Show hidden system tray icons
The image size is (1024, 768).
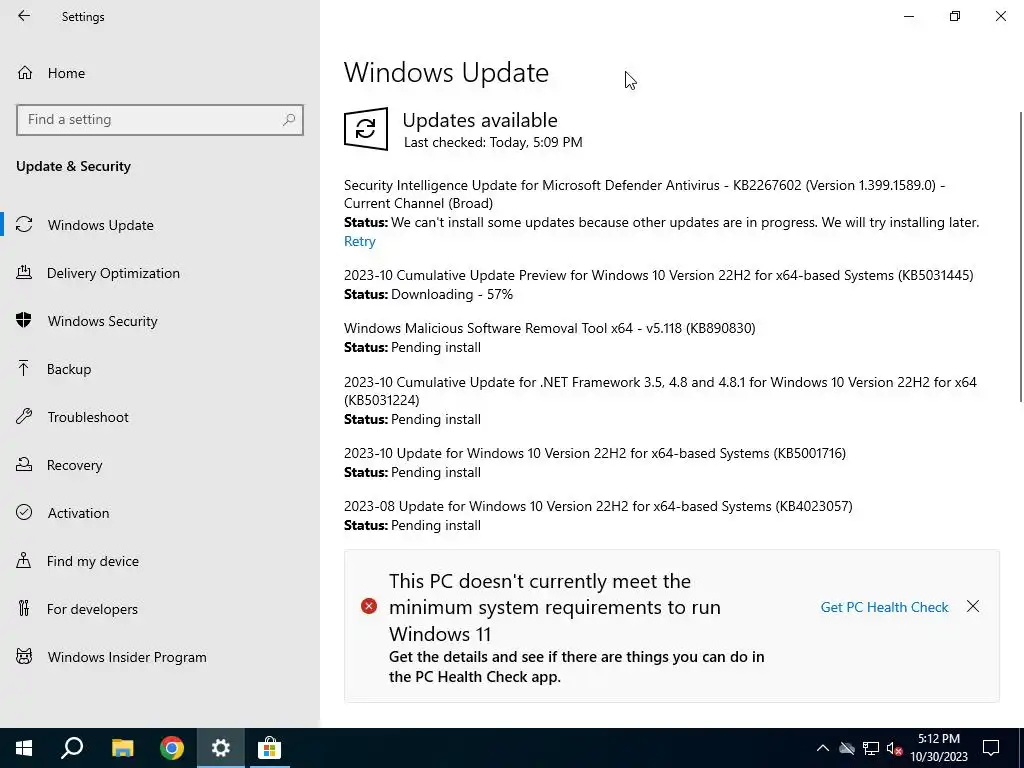[x=823, y=748]
